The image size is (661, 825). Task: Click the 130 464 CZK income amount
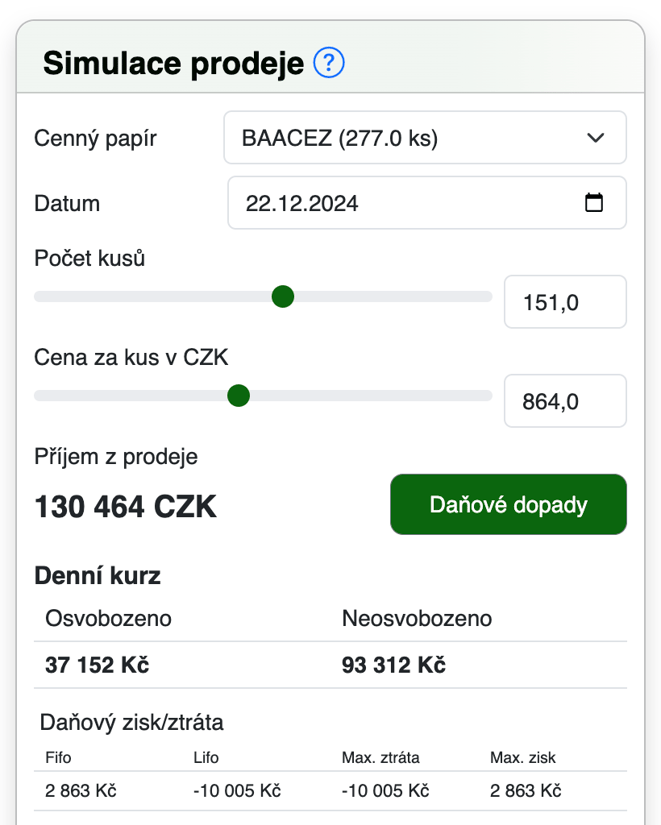(x=125, y=507)
